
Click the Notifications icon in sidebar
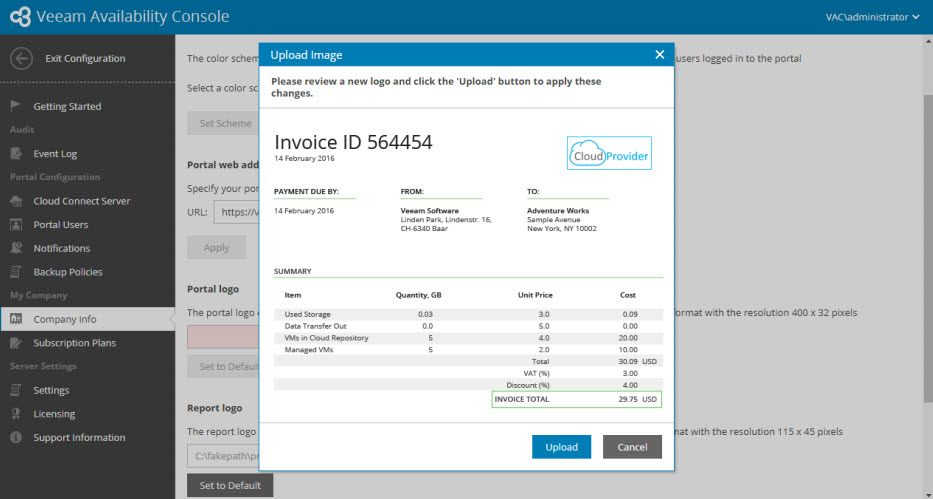pyautogui.click(x=16, y=248)
